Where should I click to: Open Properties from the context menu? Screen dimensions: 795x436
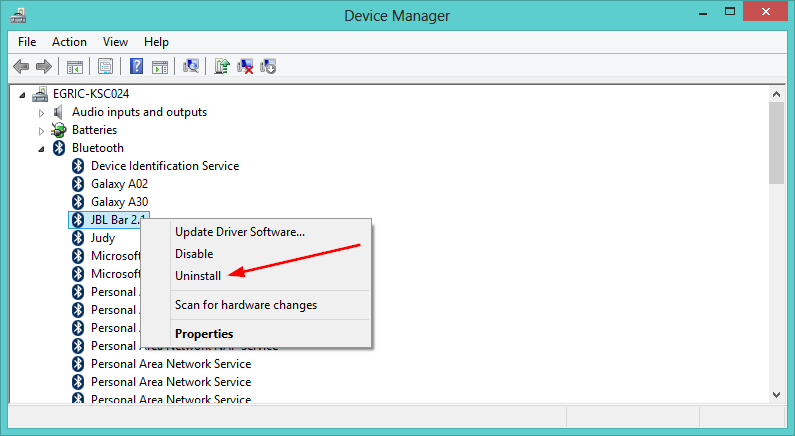click(204, 333)
